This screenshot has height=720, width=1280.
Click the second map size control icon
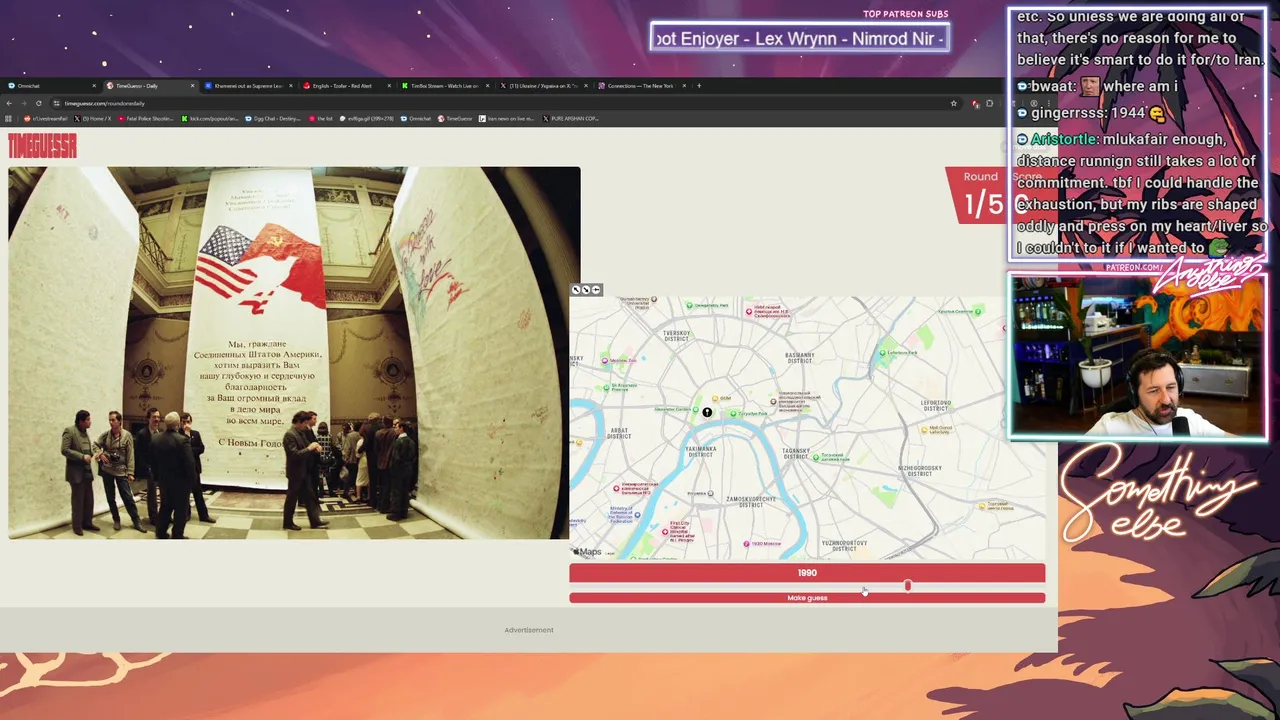click(x=586, y=290)
